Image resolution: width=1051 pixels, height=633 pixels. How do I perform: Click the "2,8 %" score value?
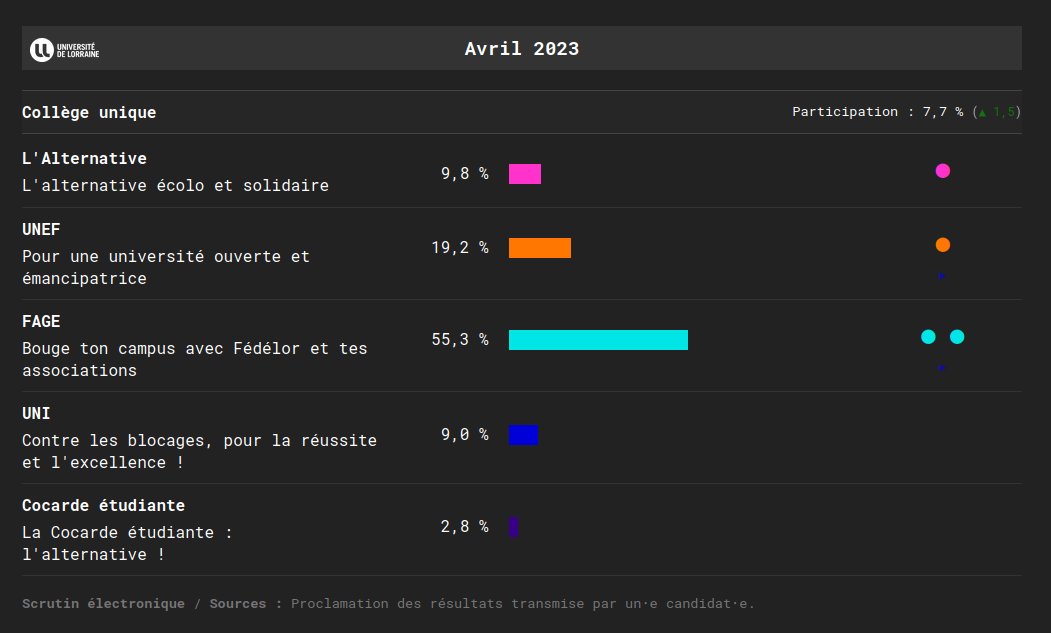[x=465, y=526]
